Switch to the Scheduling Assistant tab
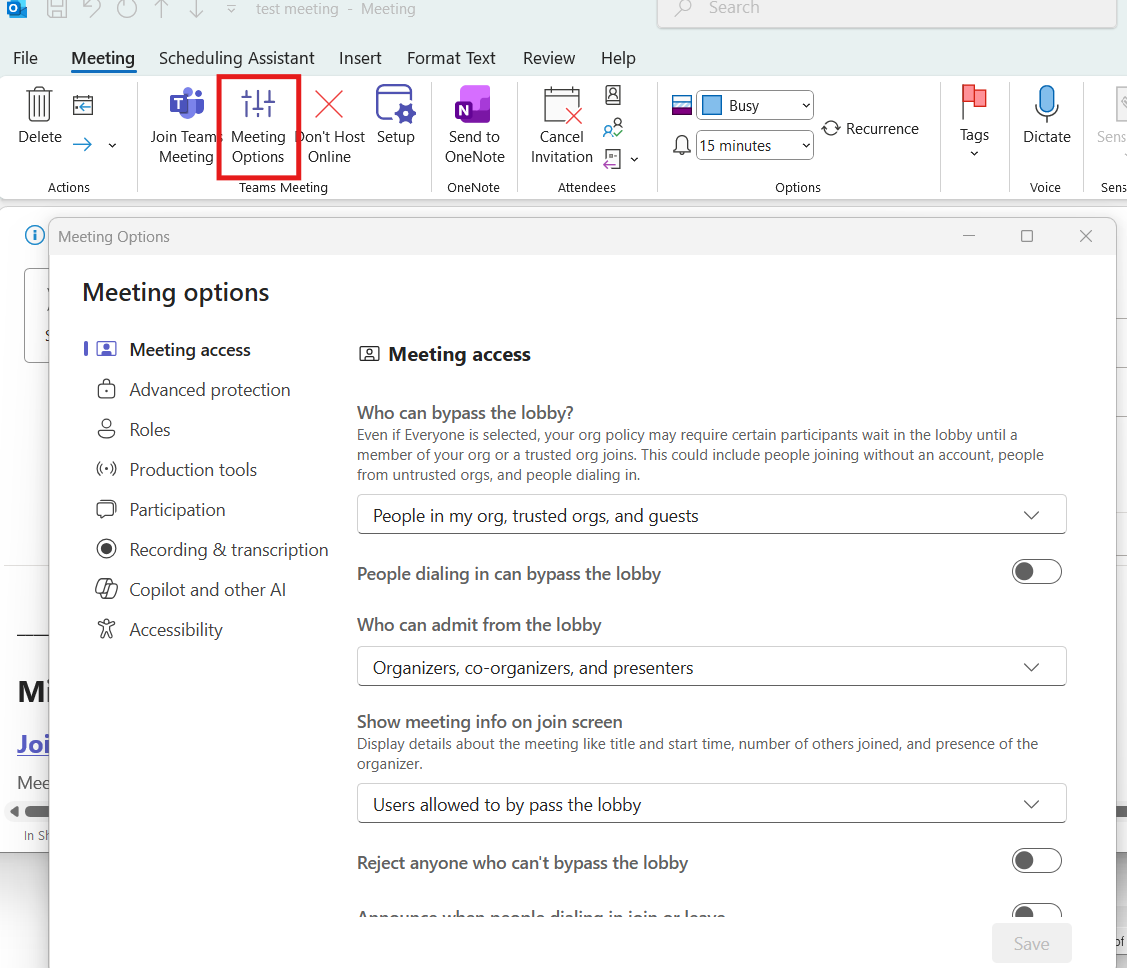Screen dimensions: 1127x968 coord(236,58)
